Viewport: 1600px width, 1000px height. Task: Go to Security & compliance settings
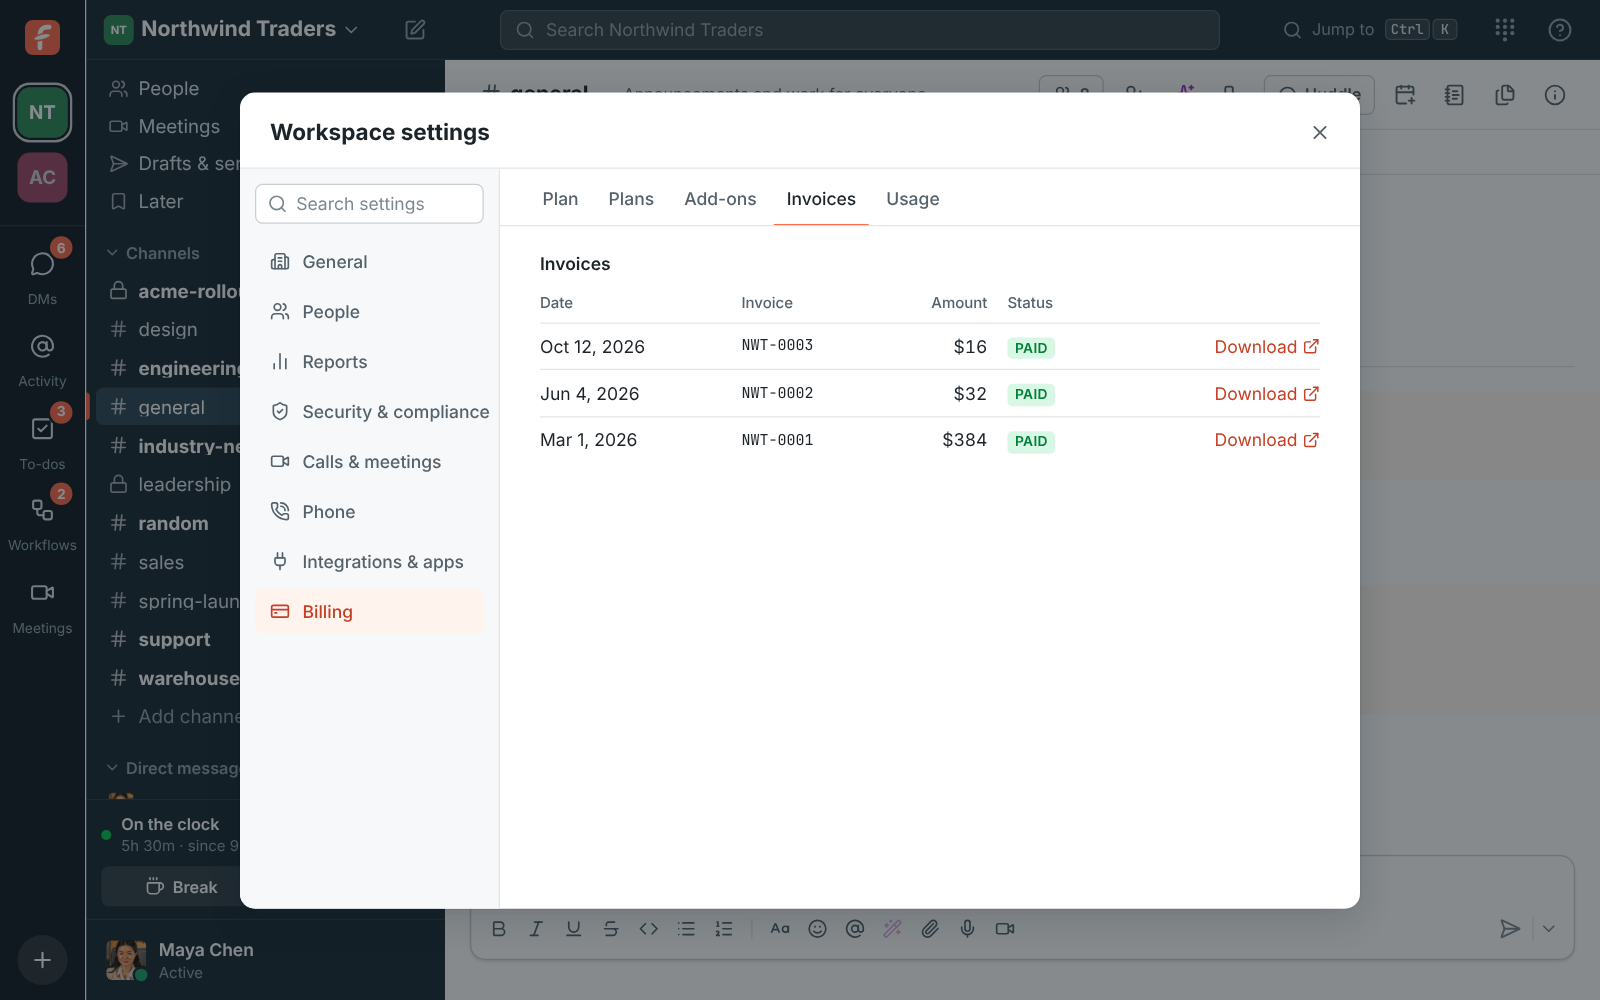point(369,412)
